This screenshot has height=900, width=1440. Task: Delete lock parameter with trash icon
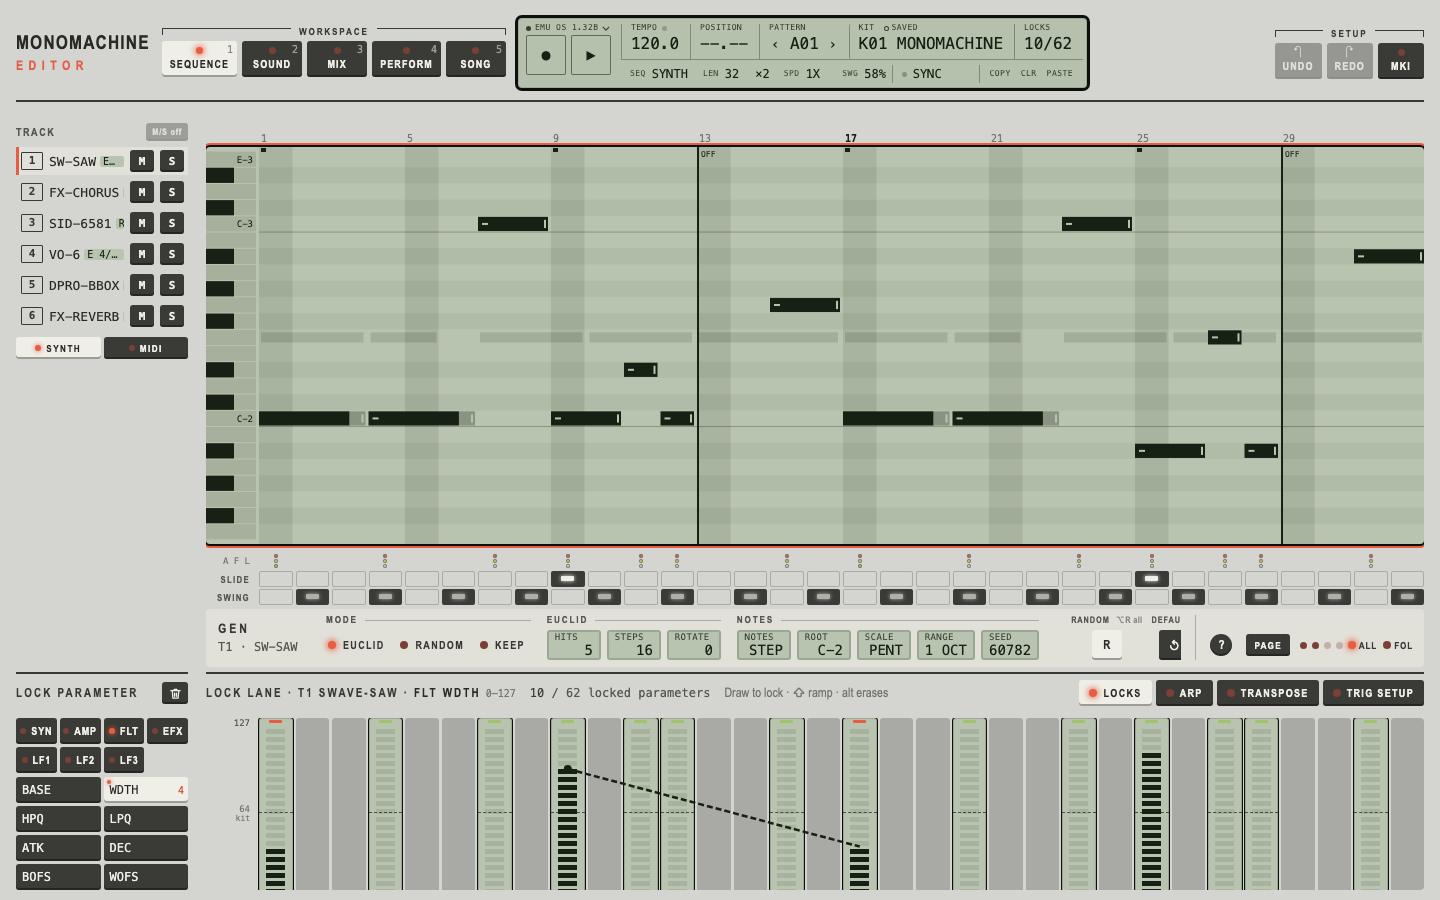point(175,693)
